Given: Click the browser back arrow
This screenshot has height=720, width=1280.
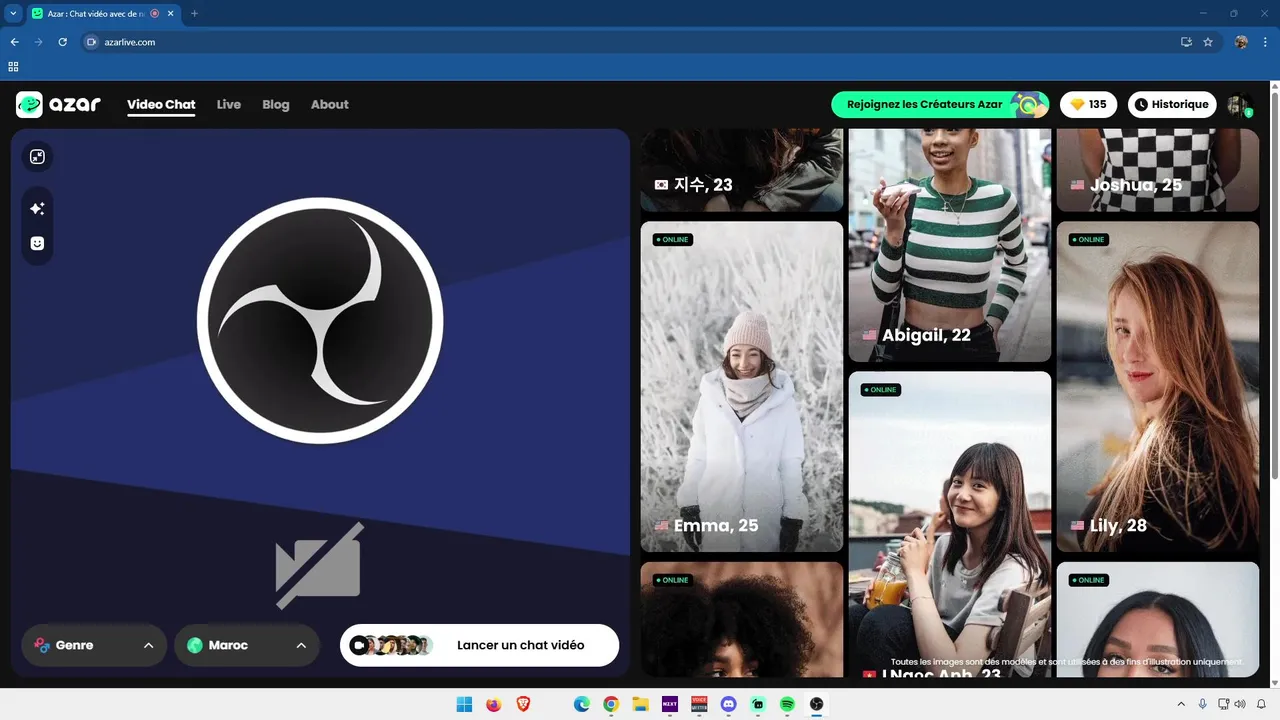Looking at the screenshot, I should tap(14, 42).
